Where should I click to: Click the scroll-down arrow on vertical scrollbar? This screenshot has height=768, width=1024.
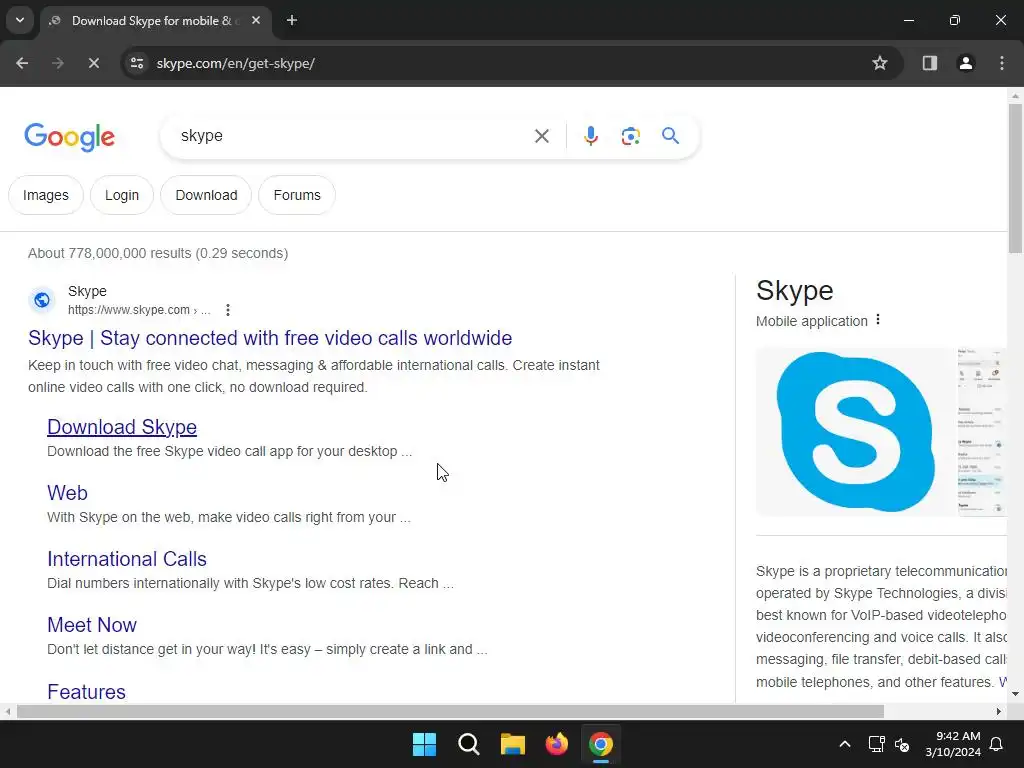[x=1015, y=694]
